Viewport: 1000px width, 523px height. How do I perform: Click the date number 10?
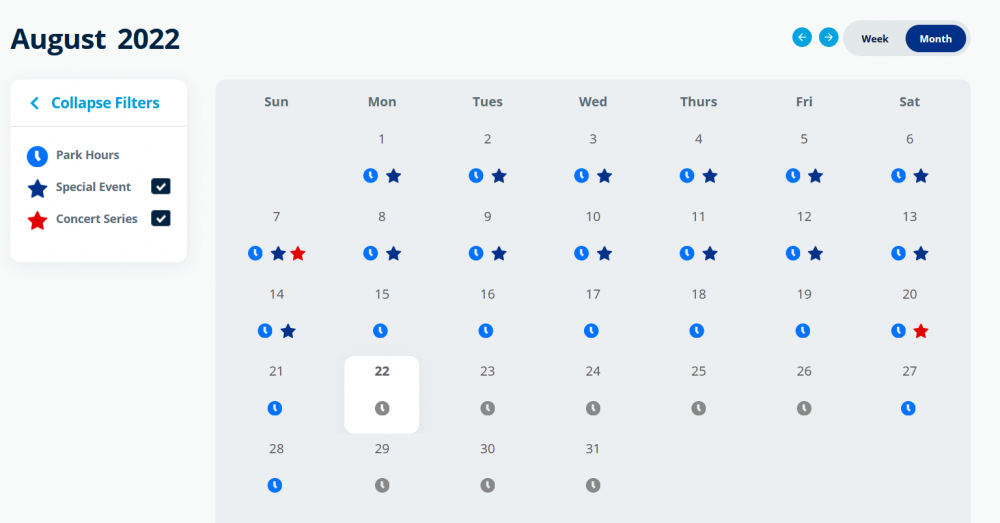click(593, 217)
